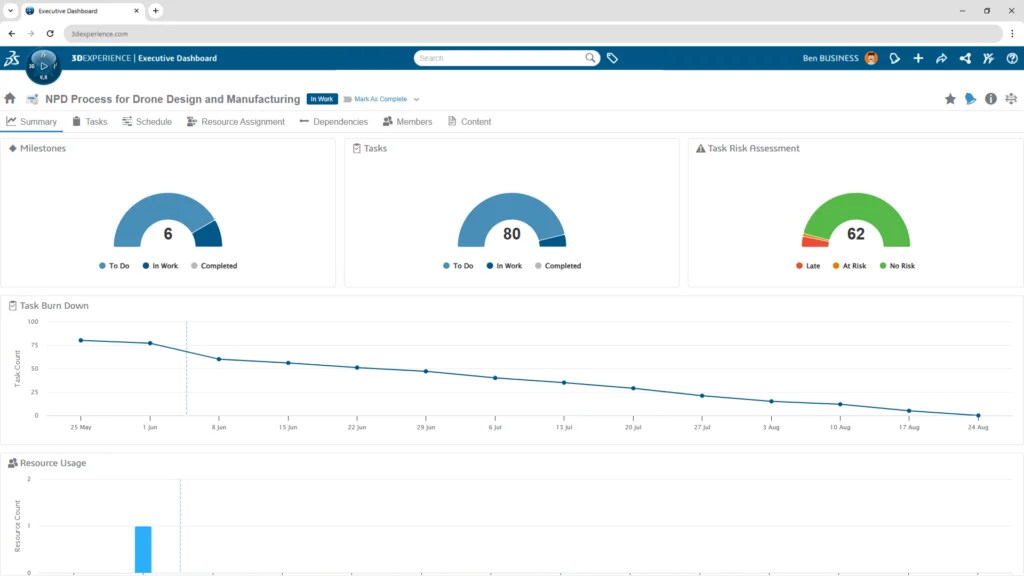
Task: Favorite the project with star icon
Action: (x=950, y=99)
